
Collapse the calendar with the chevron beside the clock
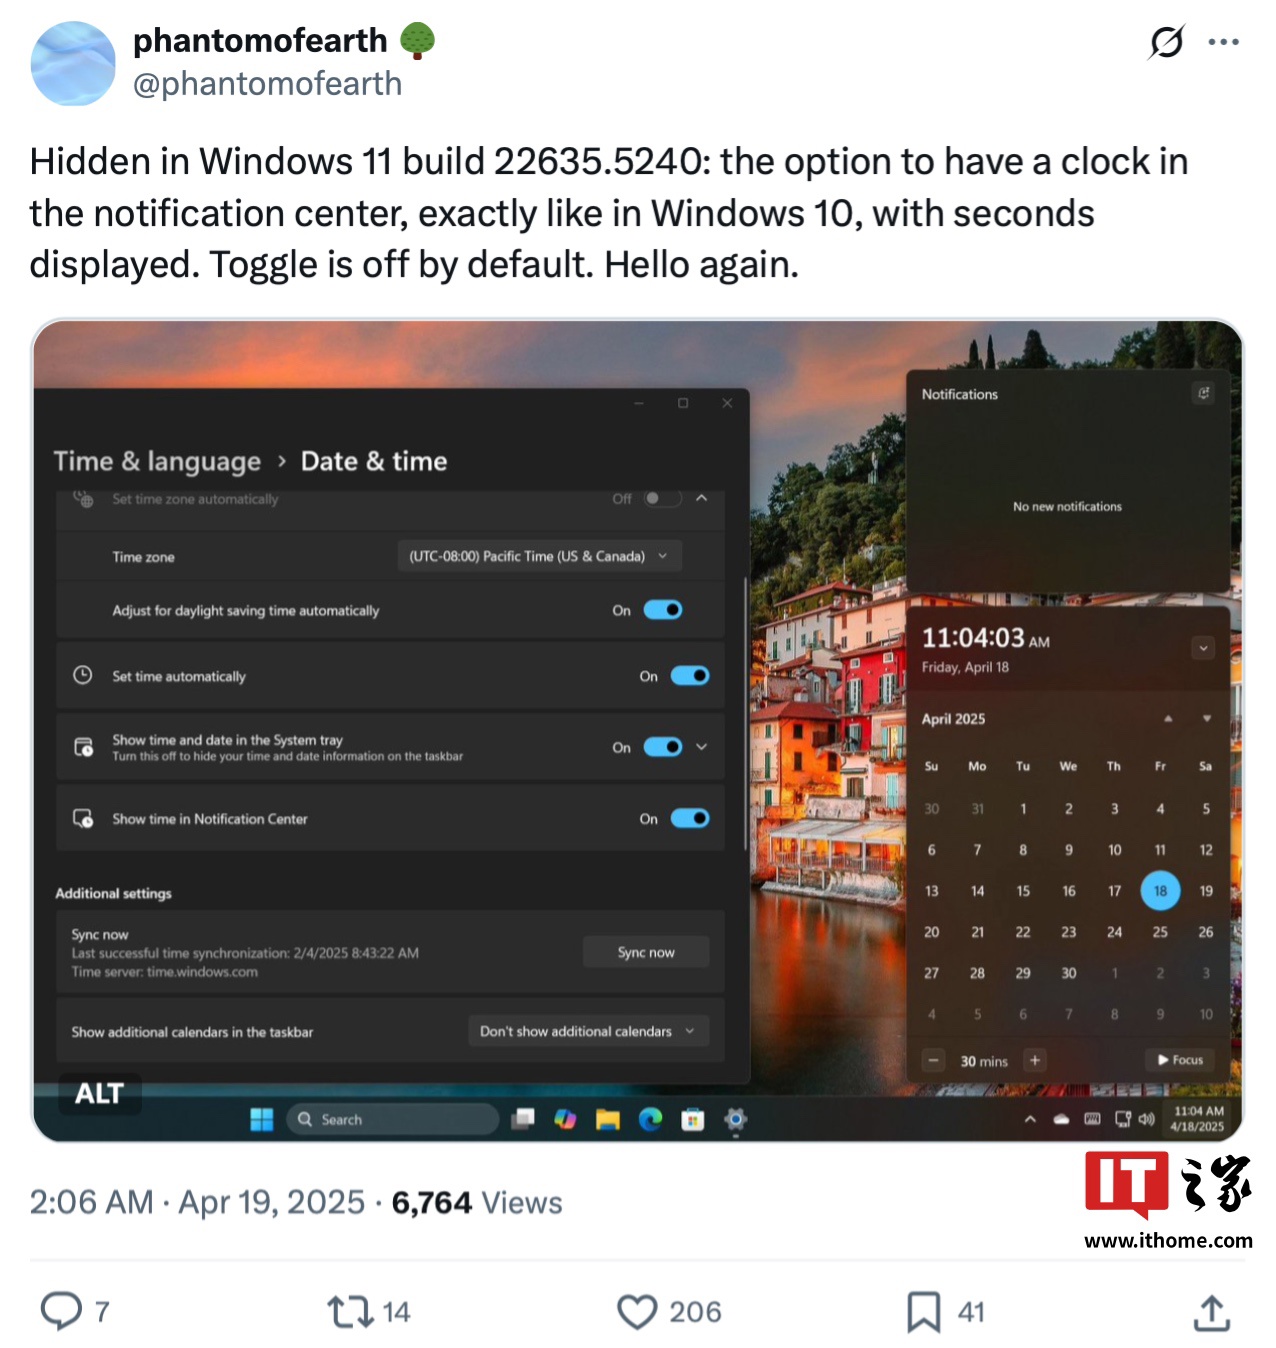(x=1204, y=648)
